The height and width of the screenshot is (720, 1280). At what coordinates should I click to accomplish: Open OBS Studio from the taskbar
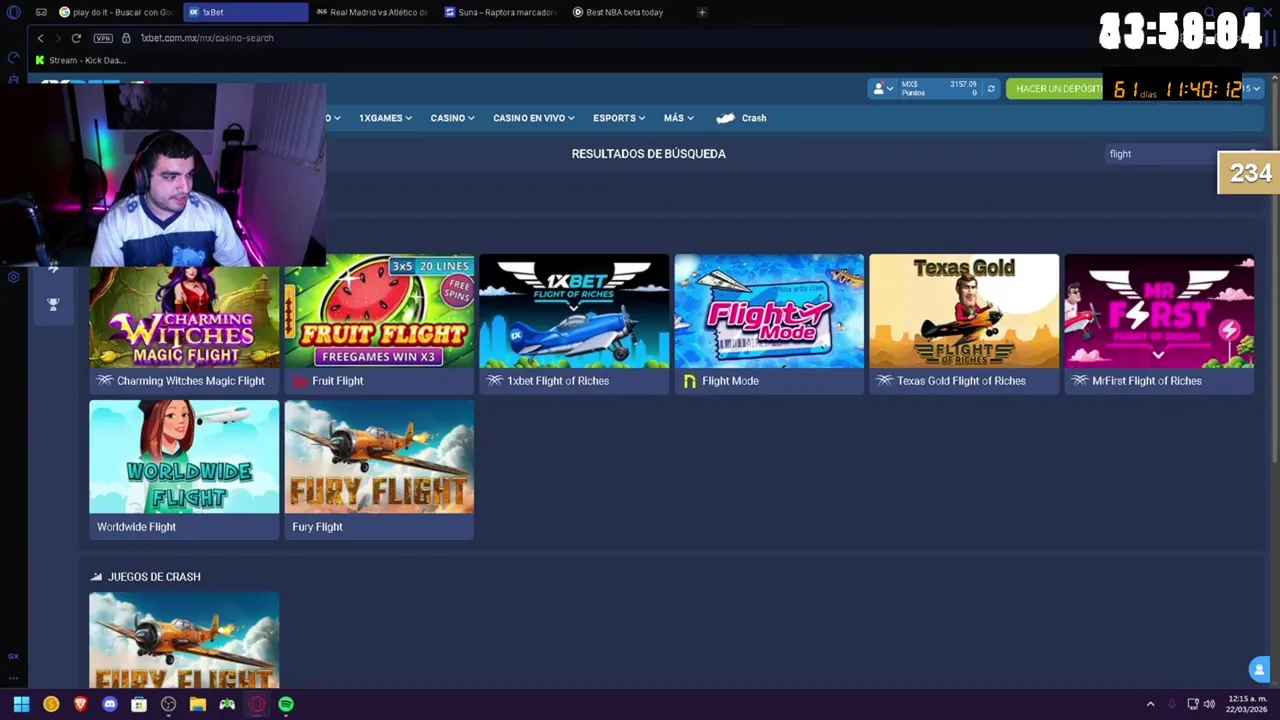click(x=169, y=704)
